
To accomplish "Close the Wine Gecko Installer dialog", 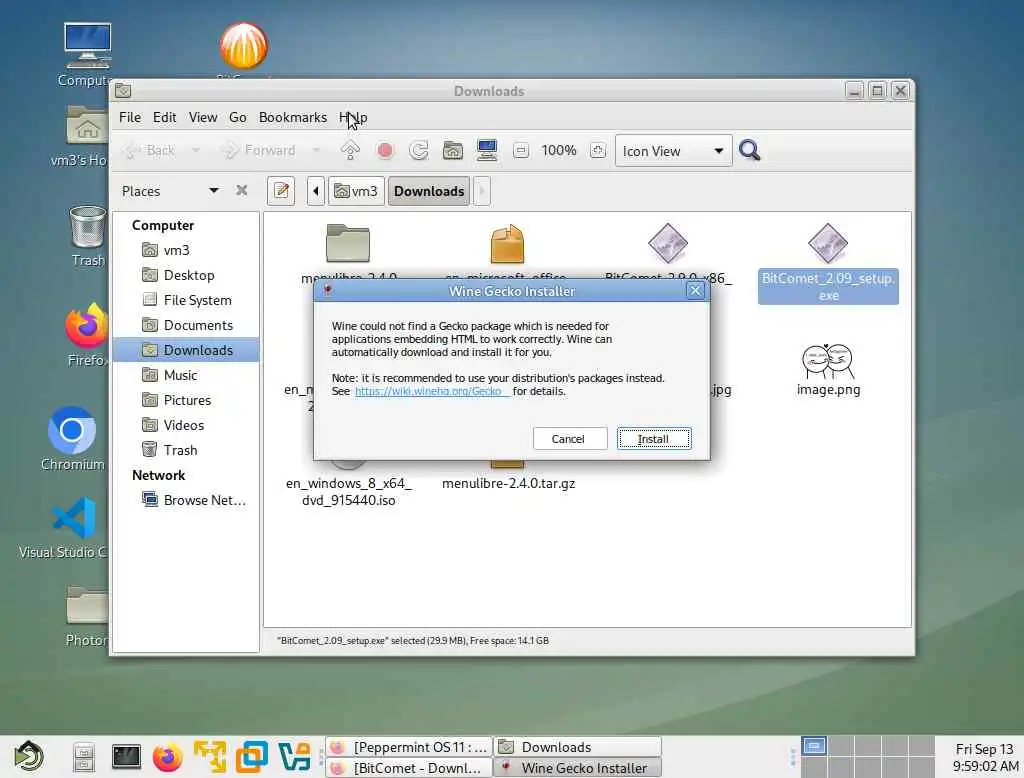I will (695, 291).
